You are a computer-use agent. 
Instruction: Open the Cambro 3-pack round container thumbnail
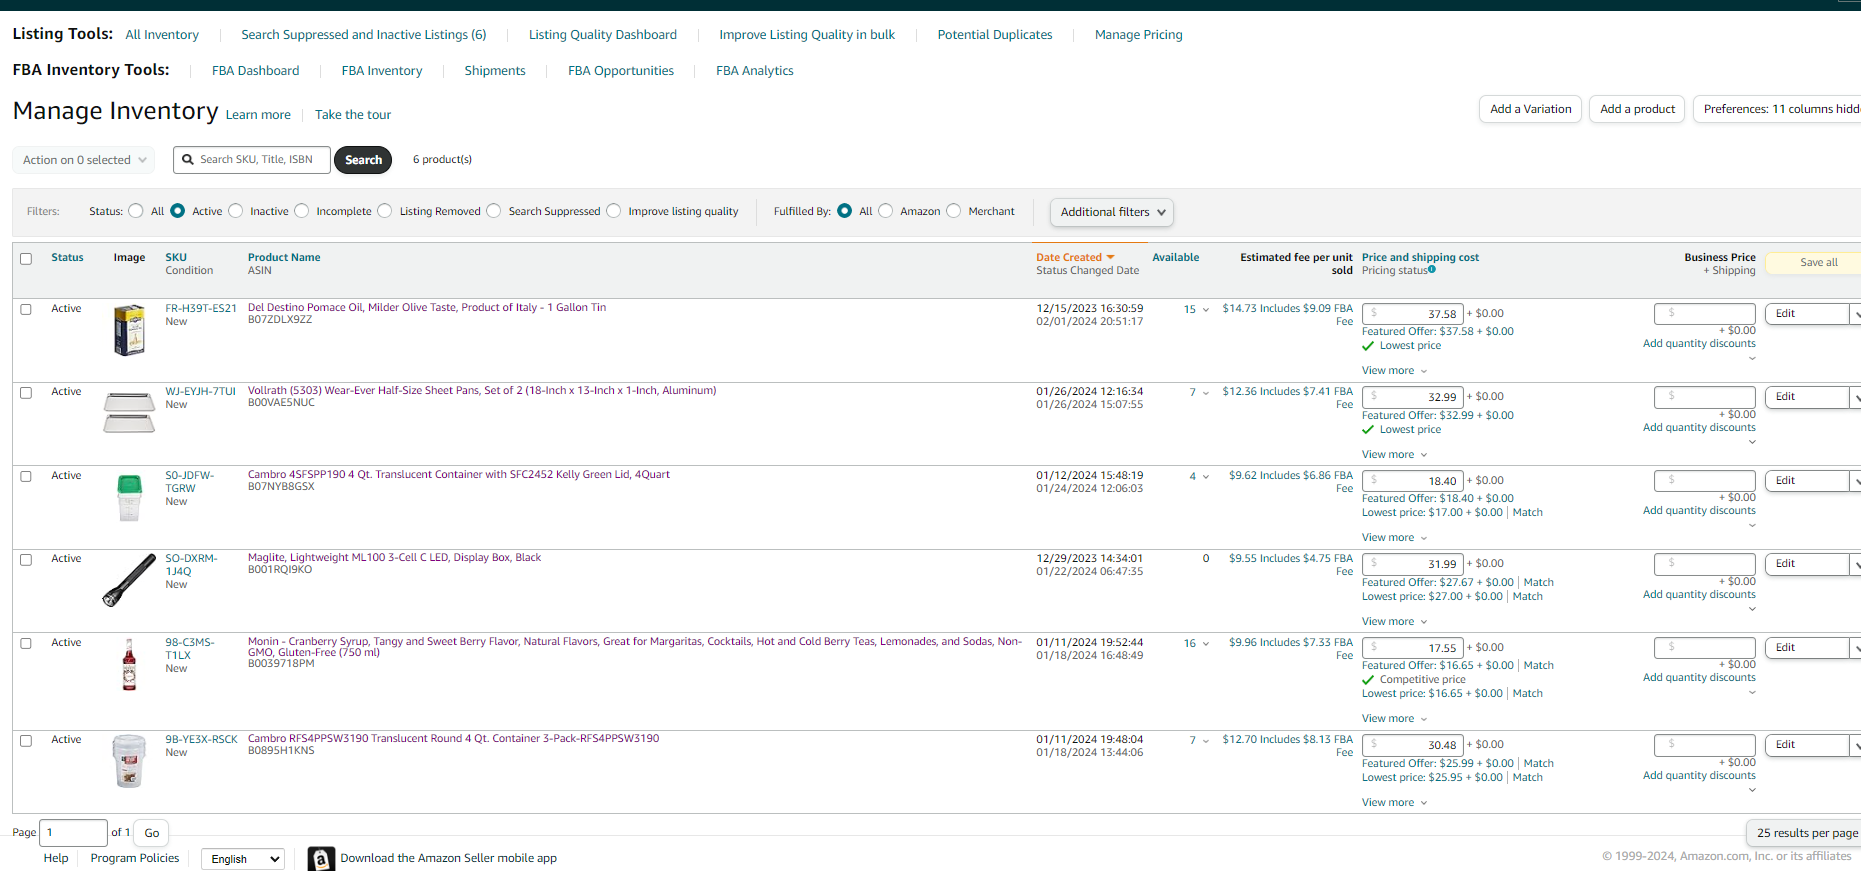[x=129, y=761]
